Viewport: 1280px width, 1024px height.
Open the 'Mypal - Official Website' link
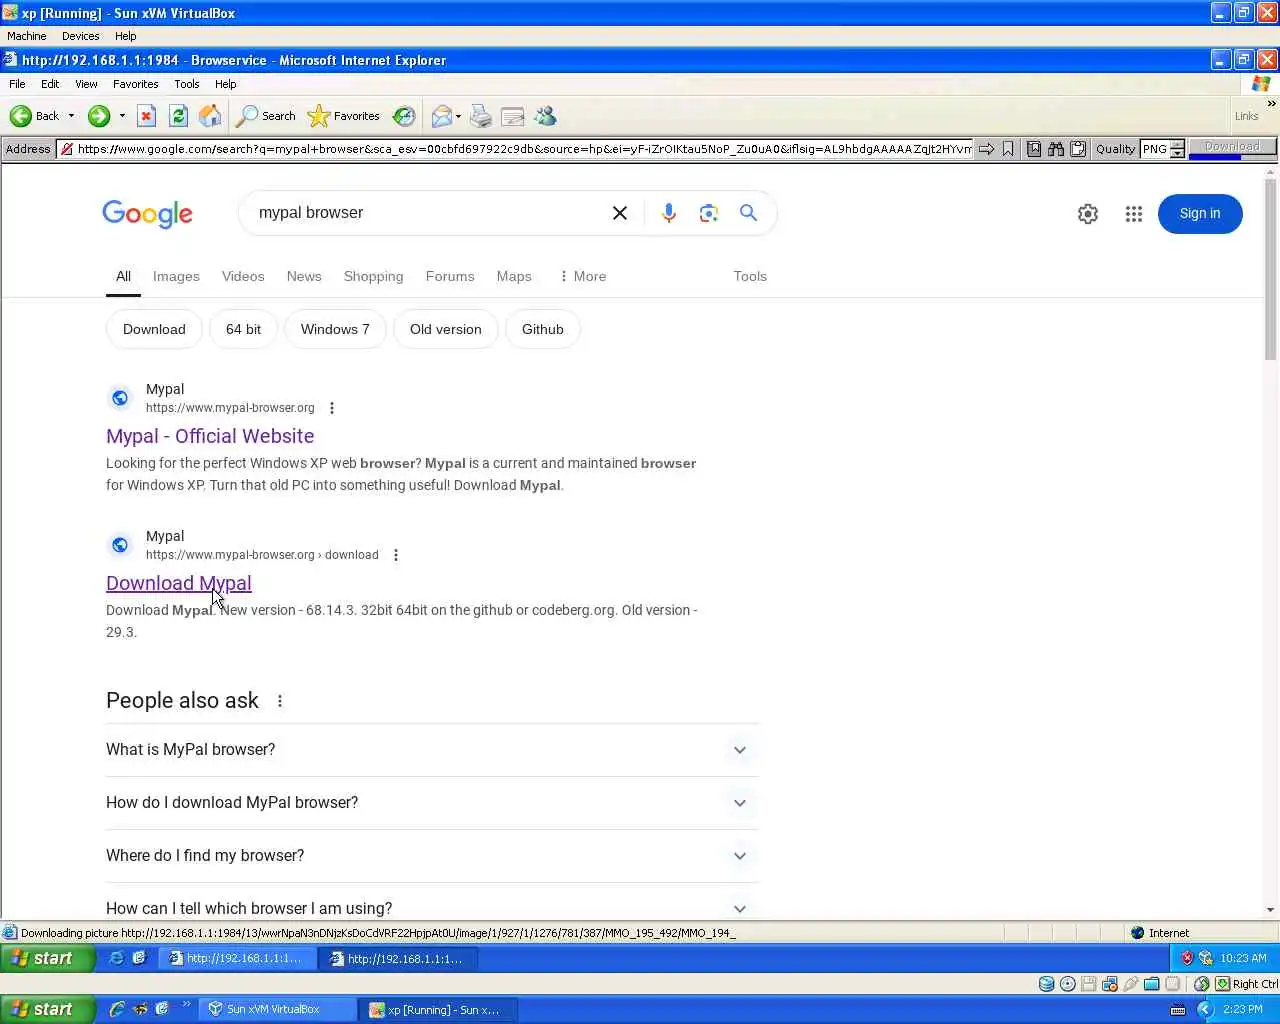click(210, 436)
